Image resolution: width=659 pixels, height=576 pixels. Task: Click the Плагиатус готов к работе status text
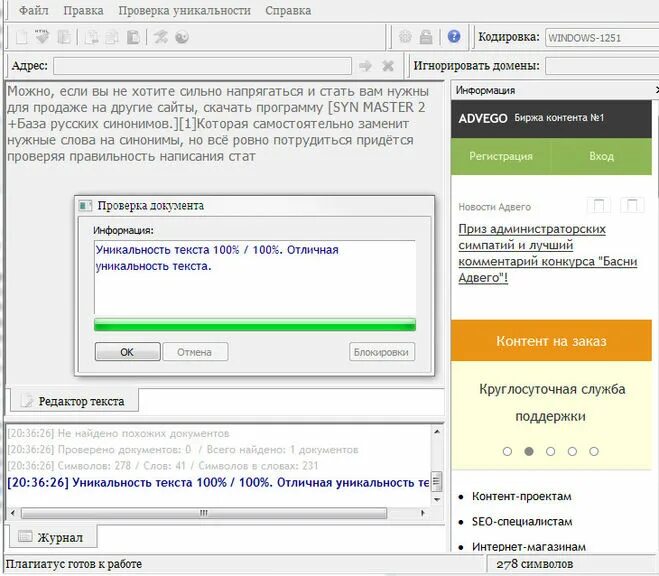[x=74, y=564]
